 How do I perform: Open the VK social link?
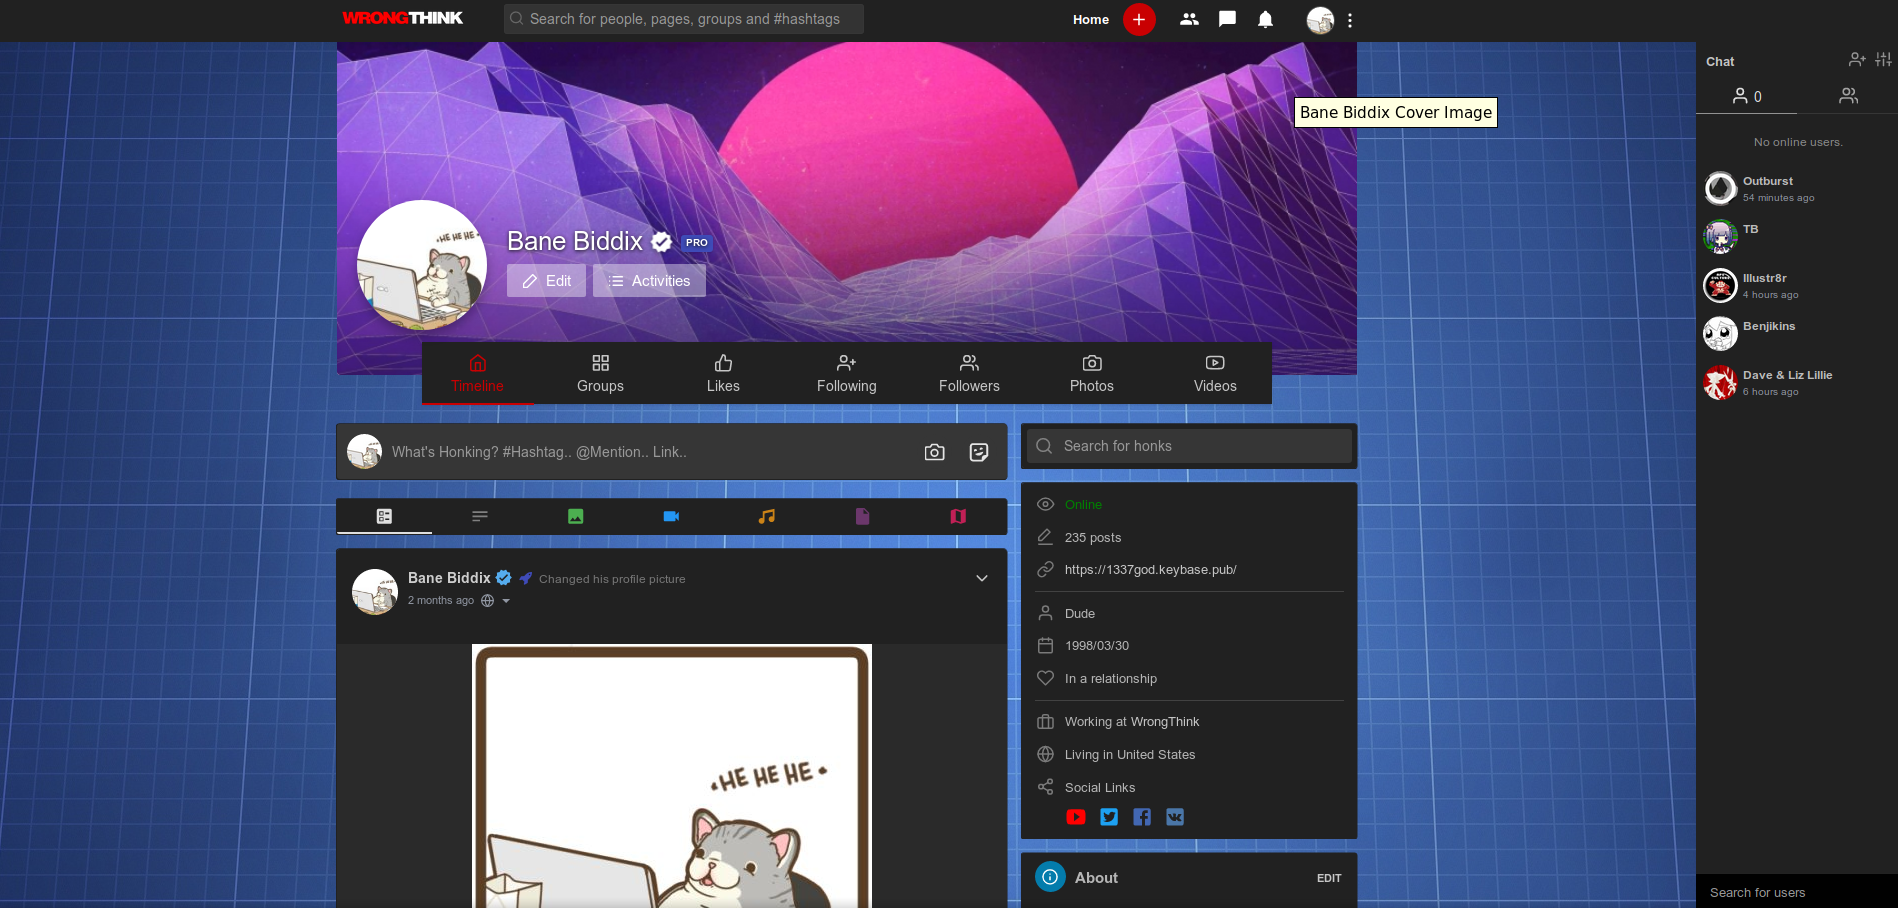click(x=1175, y=817)
